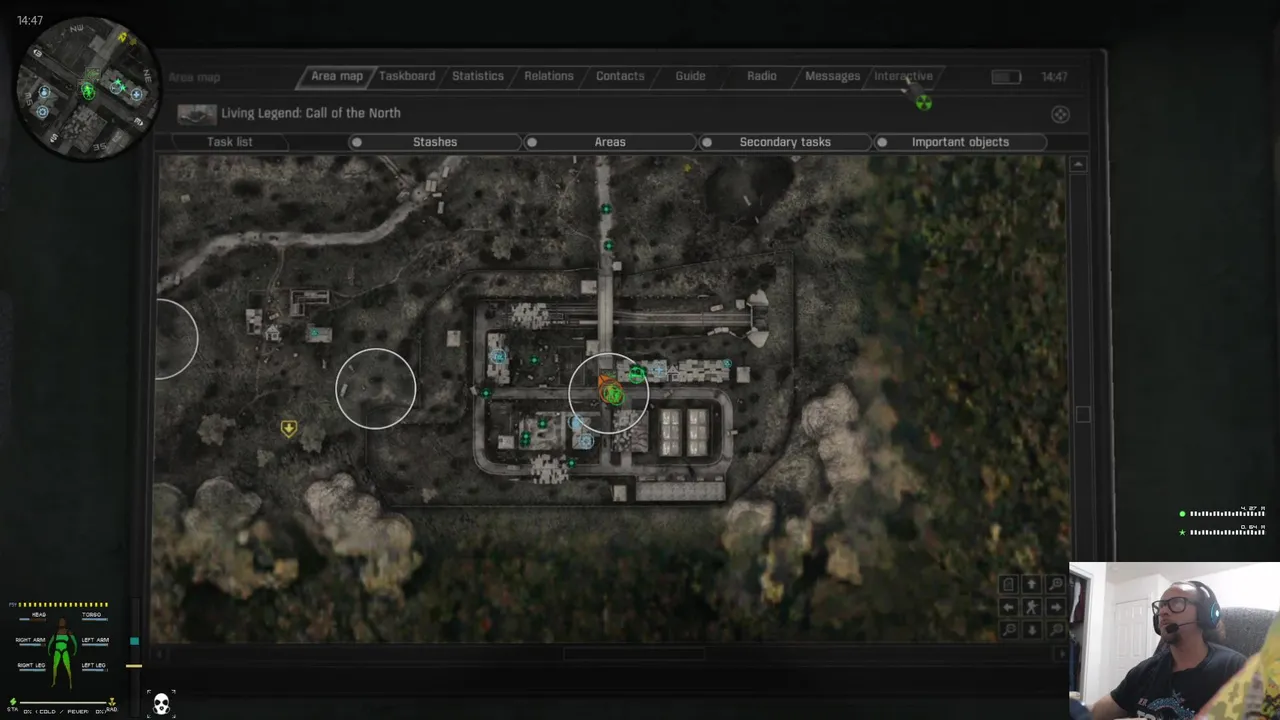Open the Contacts tab
The height and width of the screenshot is (720, 1280).
(x=620, y=76)
